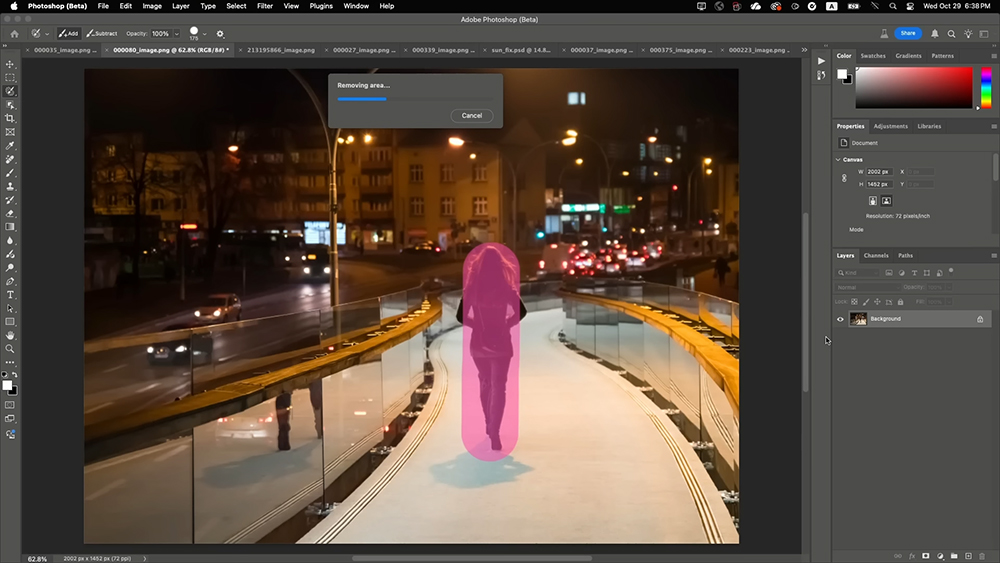Add a layer mask from Layers panel
The height and width of the screenshot is (563, 1000).
point(925,555)
